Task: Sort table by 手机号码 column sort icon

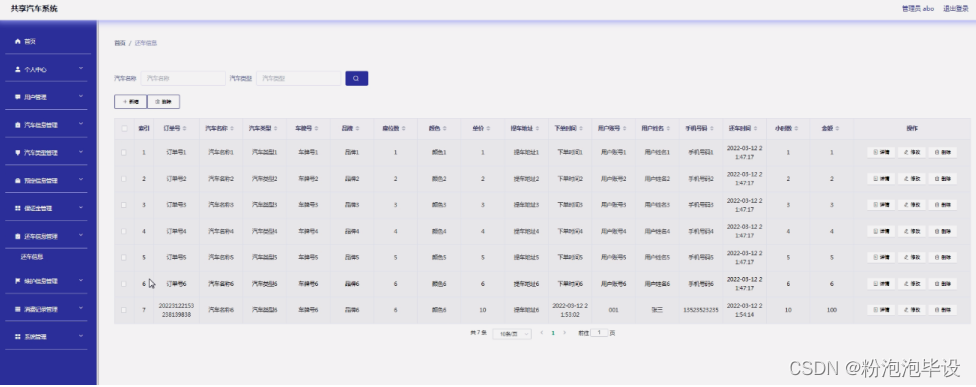Action: point(713,129)
